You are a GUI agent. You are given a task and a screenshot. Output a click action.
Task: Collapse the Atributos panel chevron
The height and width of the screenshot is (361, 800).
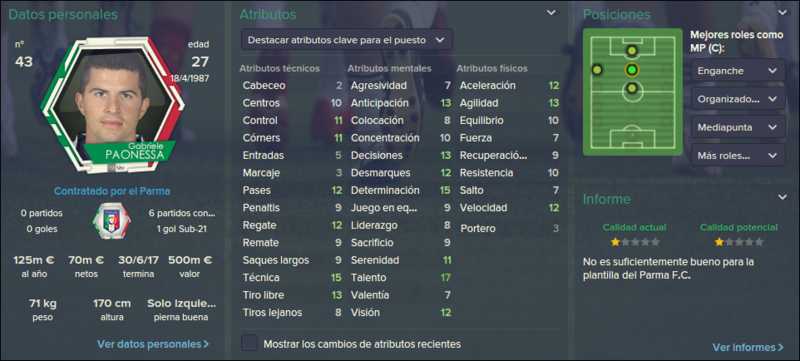click(x=552, y=13)
